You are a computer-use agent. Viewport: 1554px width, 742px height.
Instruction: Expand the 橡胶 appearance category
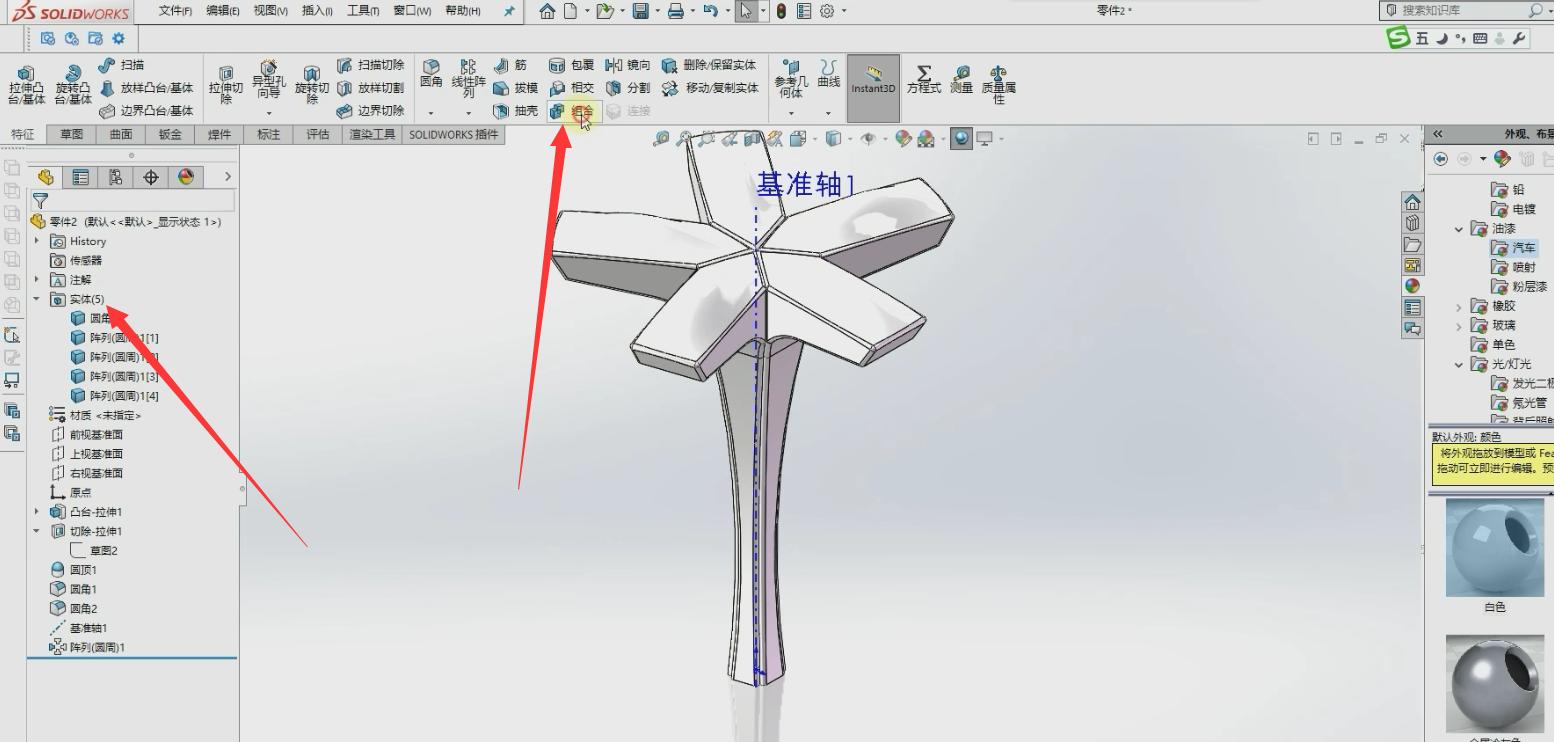click(x=1459, y=305)
